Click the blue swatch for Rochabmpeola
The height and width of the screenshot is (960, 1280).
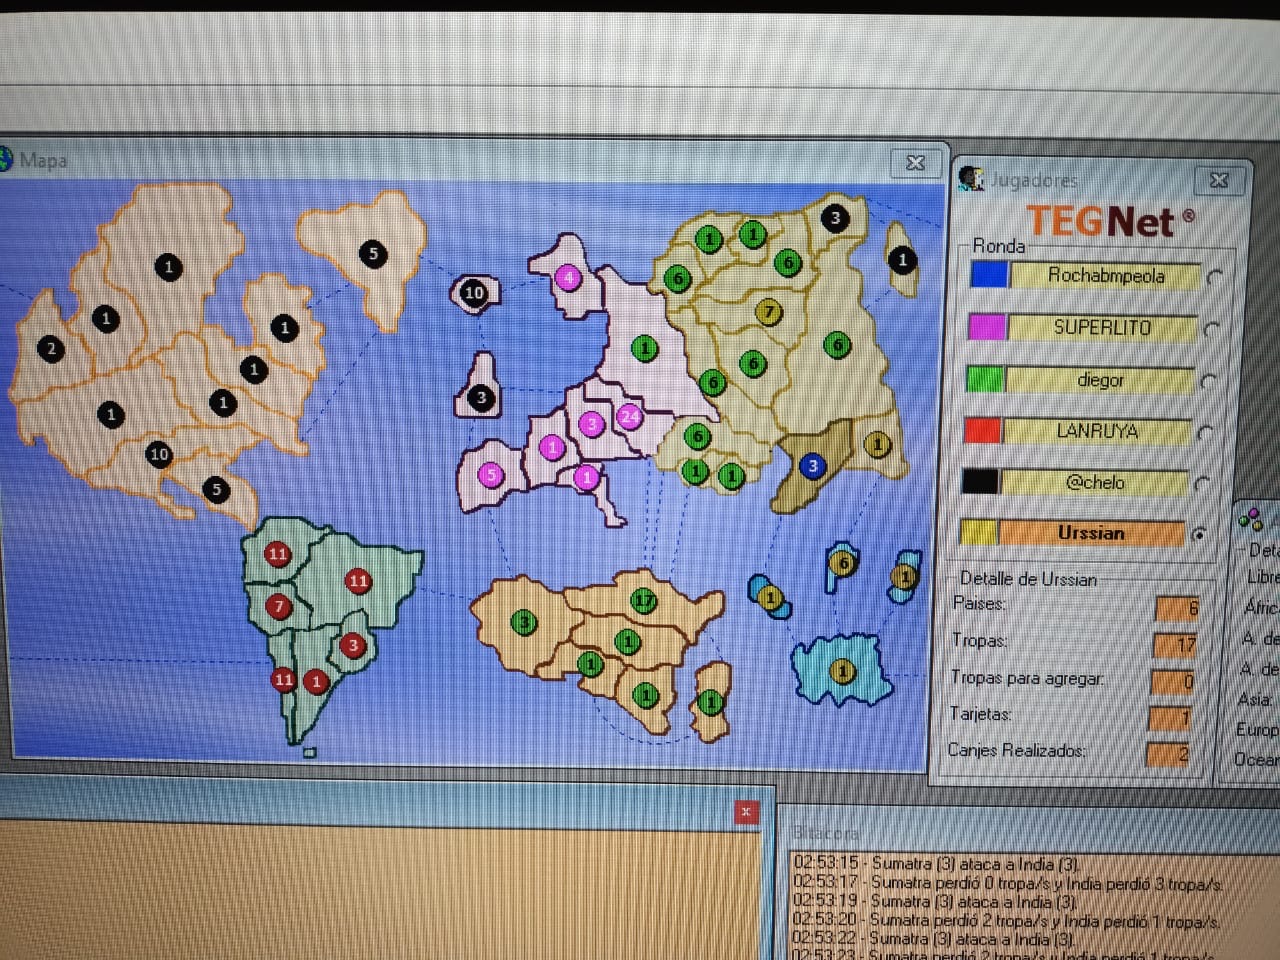coord(989,274)
